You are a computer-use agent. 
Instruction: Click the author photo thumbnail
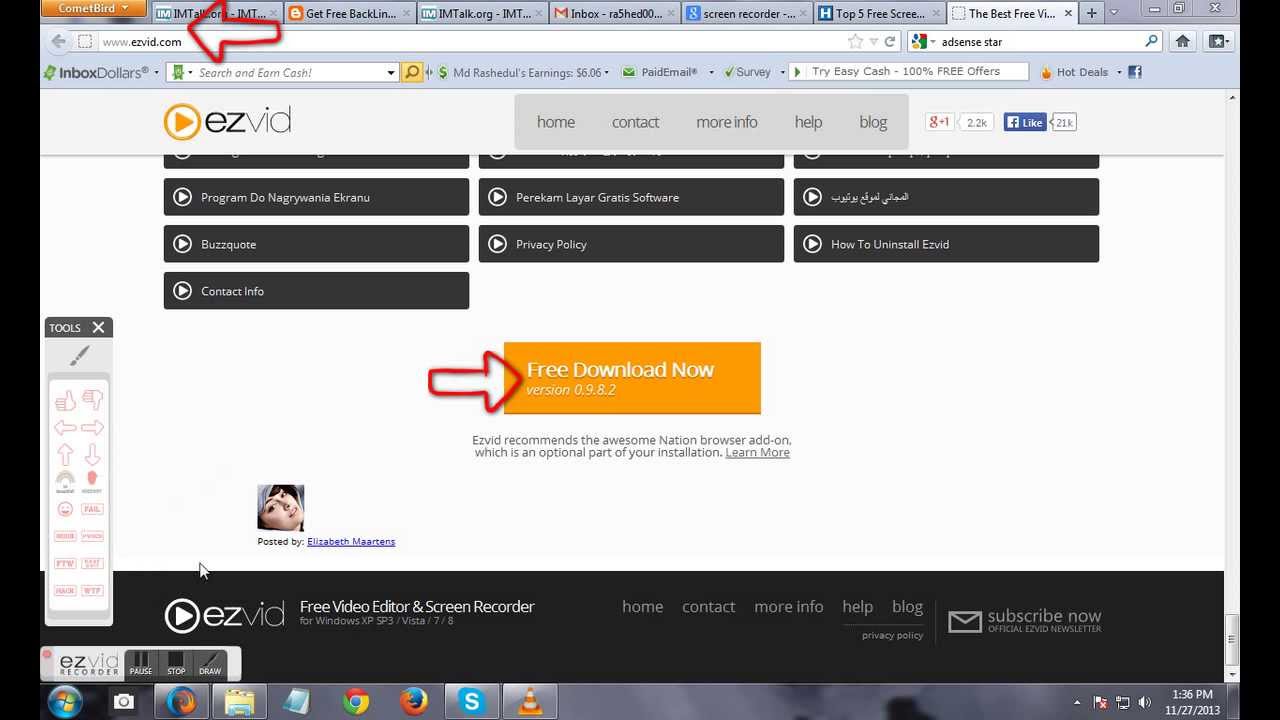(281, 508)
